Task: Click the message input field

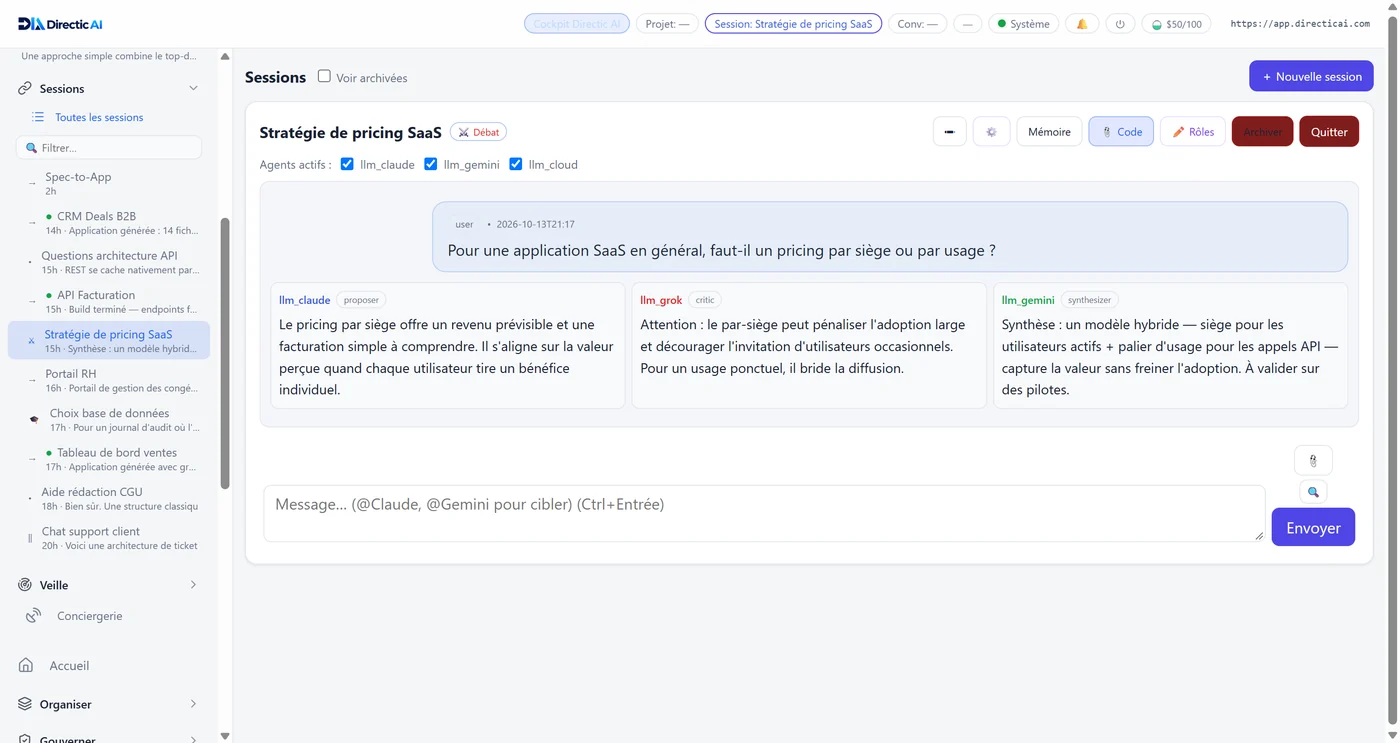Action: point(764,514)
